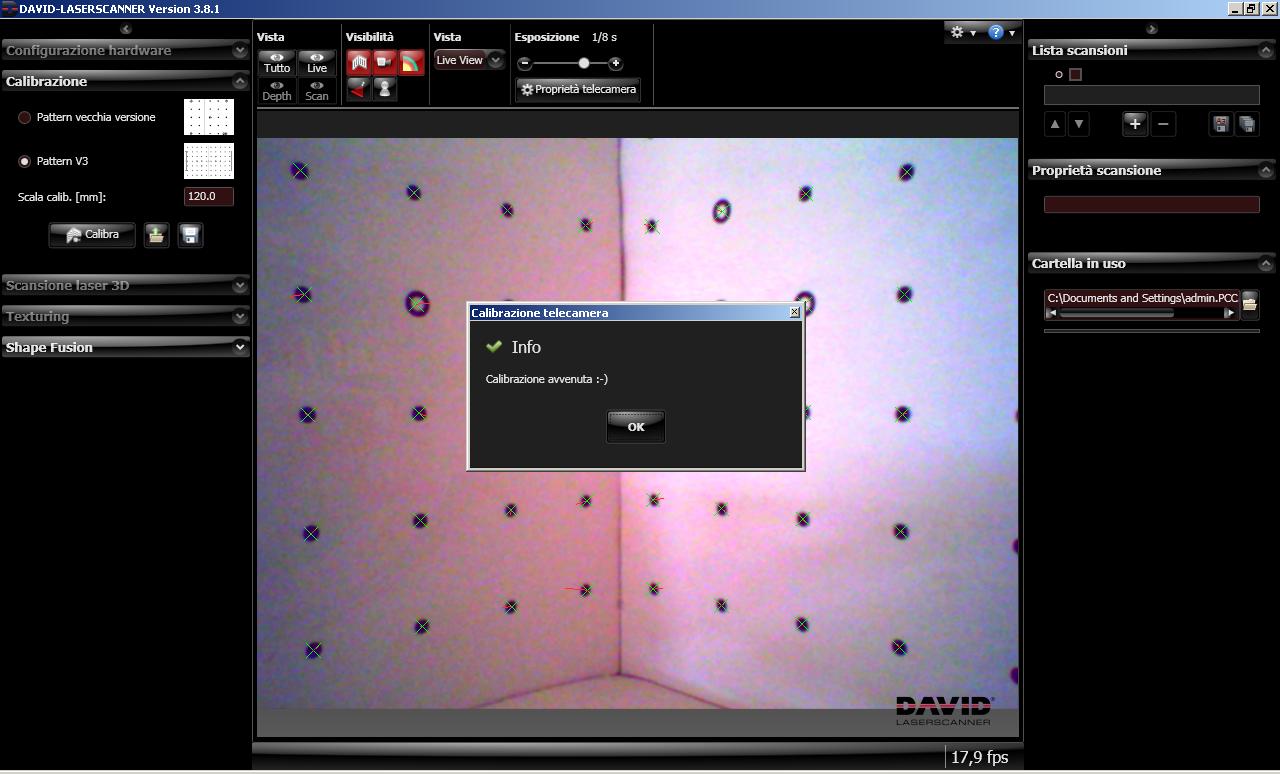Open the Live View dropdown

[x=468, y=61]
